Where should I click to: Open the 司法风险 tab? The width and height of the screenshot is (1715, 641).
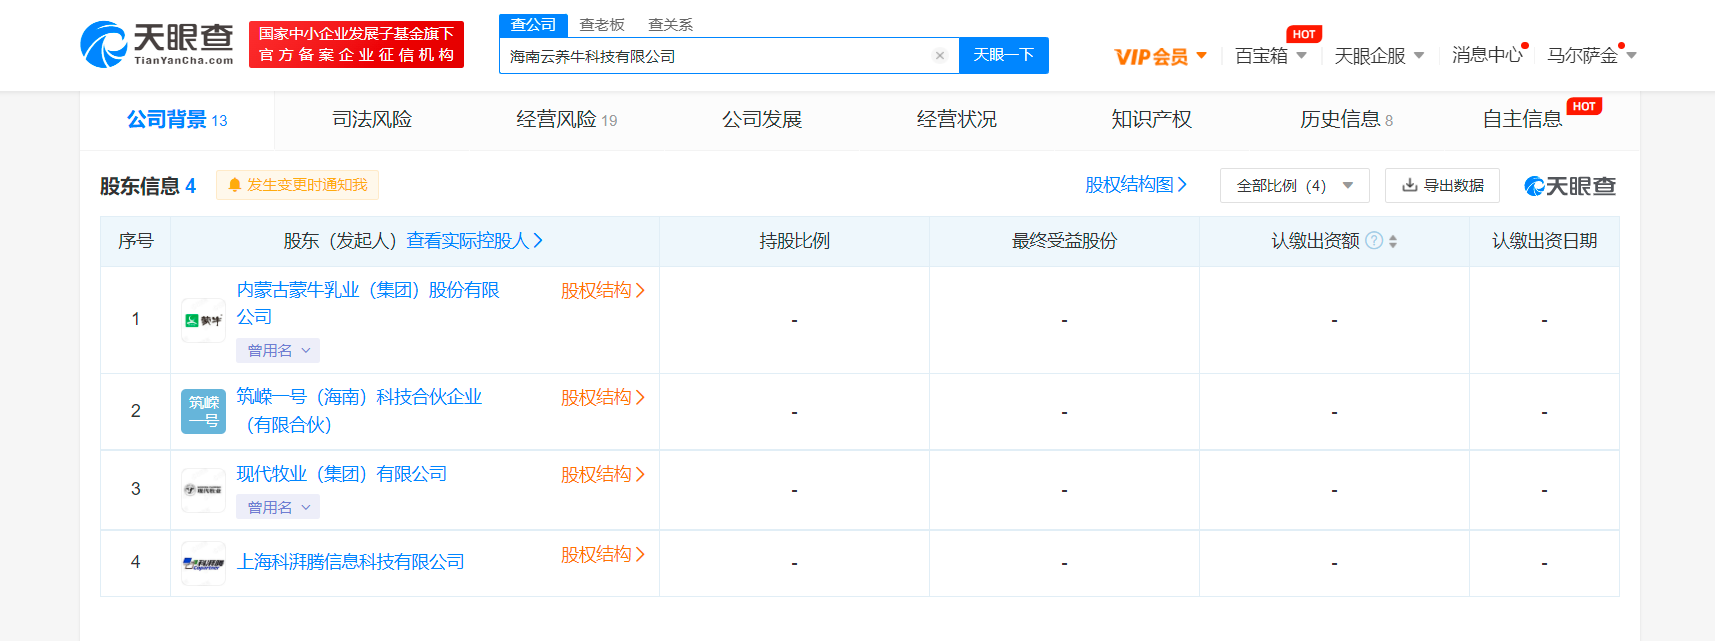pos(372,120)
